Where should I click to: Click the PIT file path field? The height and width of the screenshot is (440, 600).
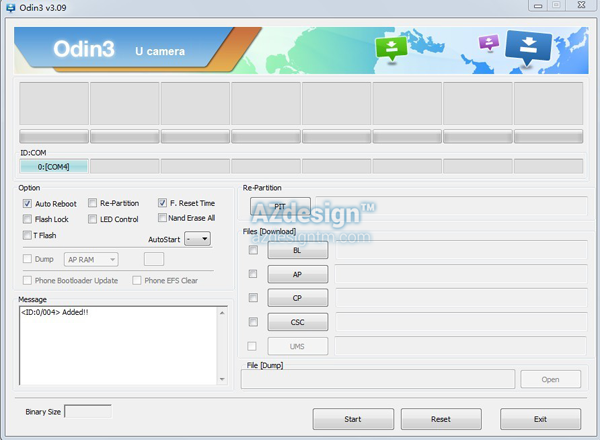(x=452, y=206)
